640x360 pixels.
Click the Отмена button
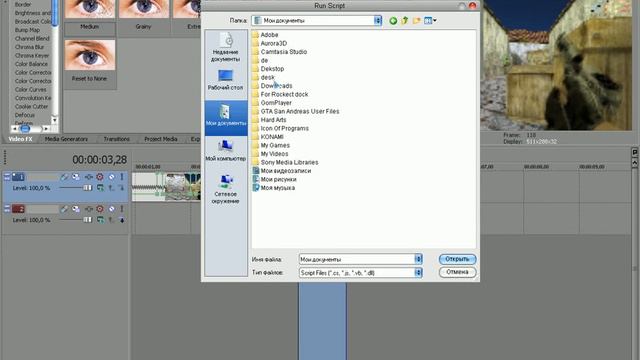(x=457, y=272)
